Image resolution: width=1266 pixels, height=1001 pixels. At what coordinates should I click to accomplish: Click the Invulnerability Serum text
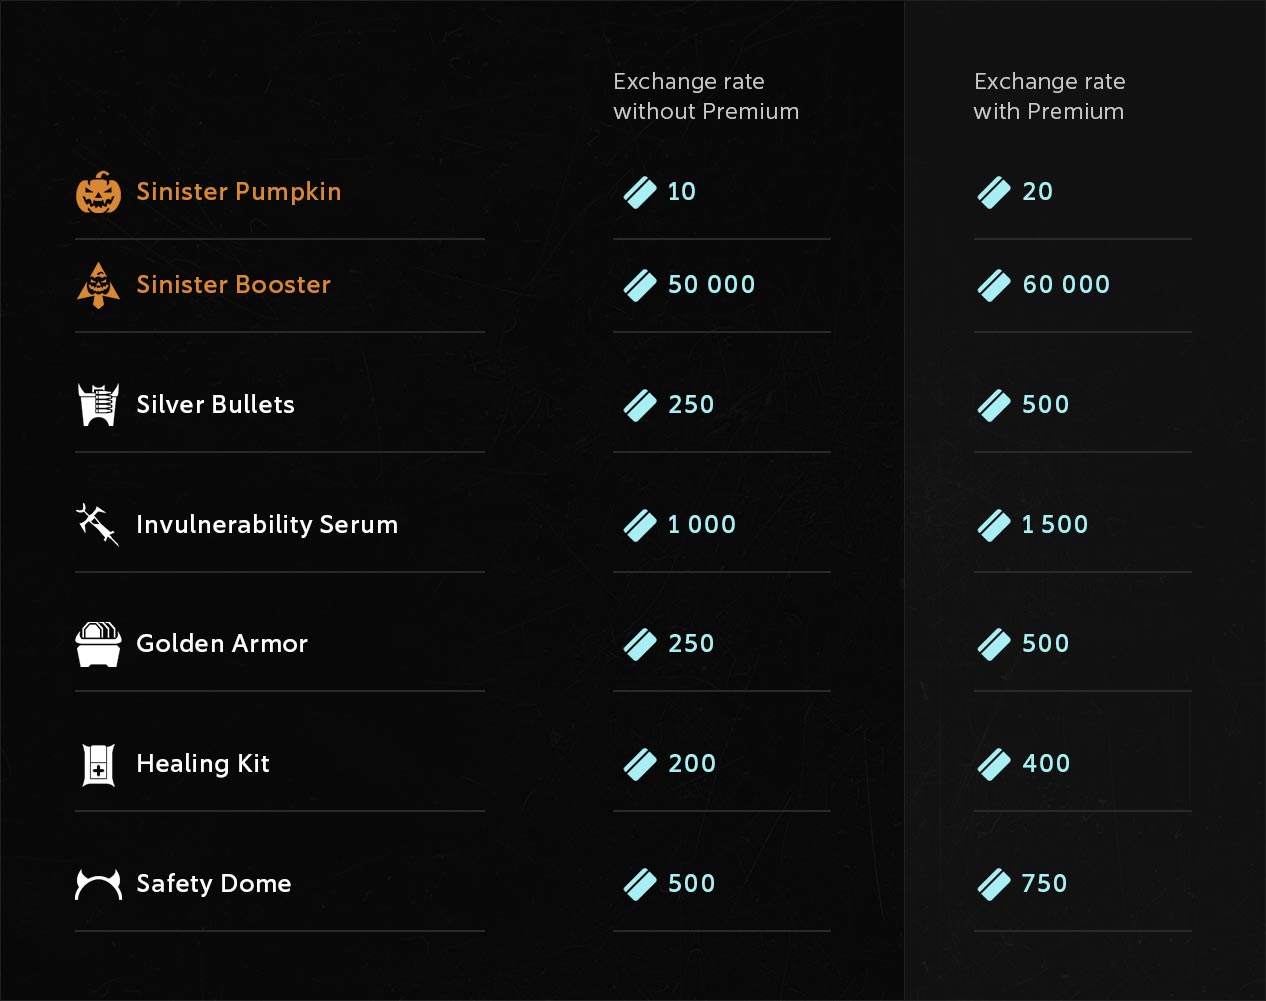point(267,525)
